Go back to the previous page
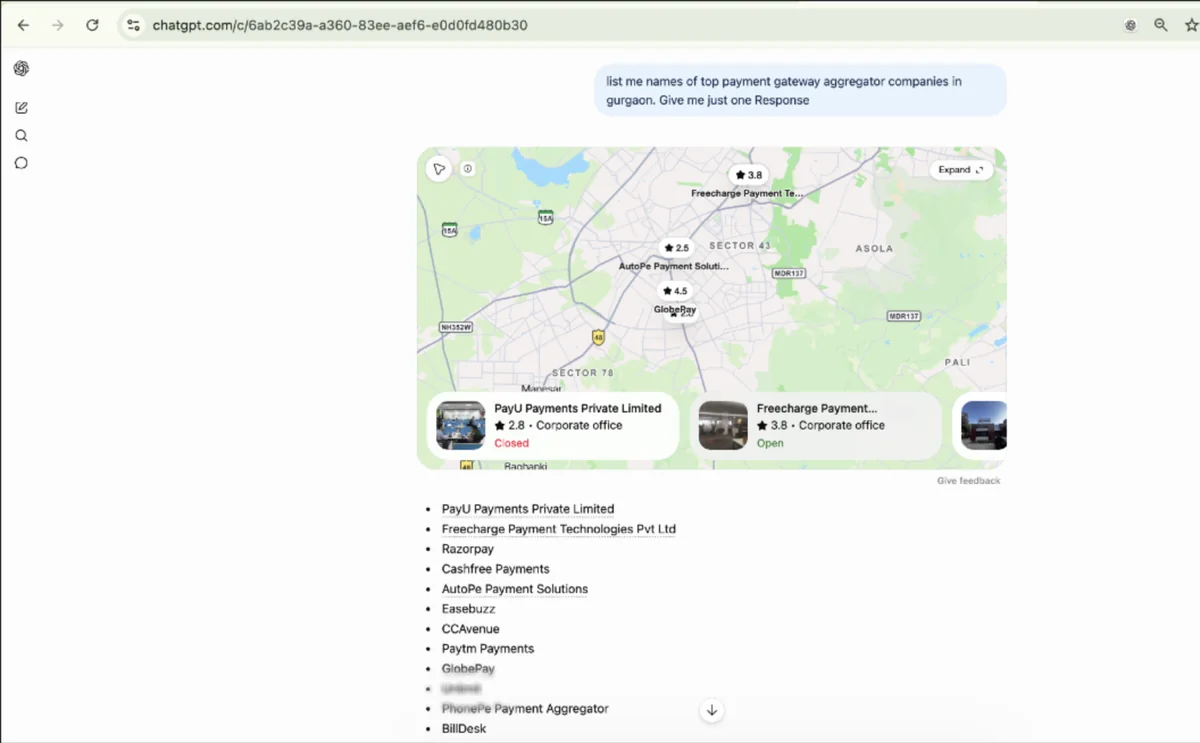1200x743 pixels. (23, 25)
